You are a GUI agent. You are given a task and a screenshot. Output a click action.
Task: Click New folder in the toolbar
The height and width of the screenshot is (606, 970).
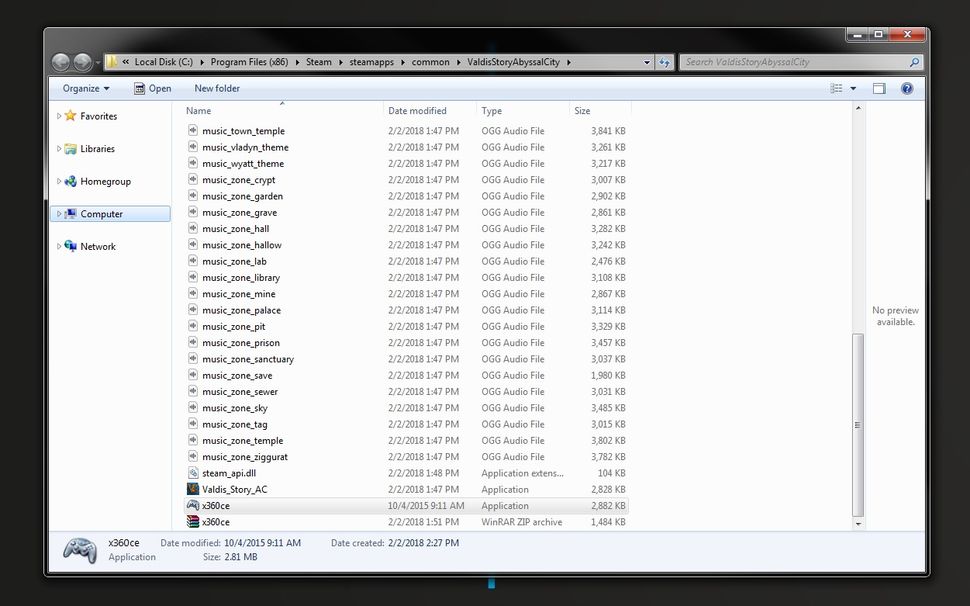click(217, 88)
